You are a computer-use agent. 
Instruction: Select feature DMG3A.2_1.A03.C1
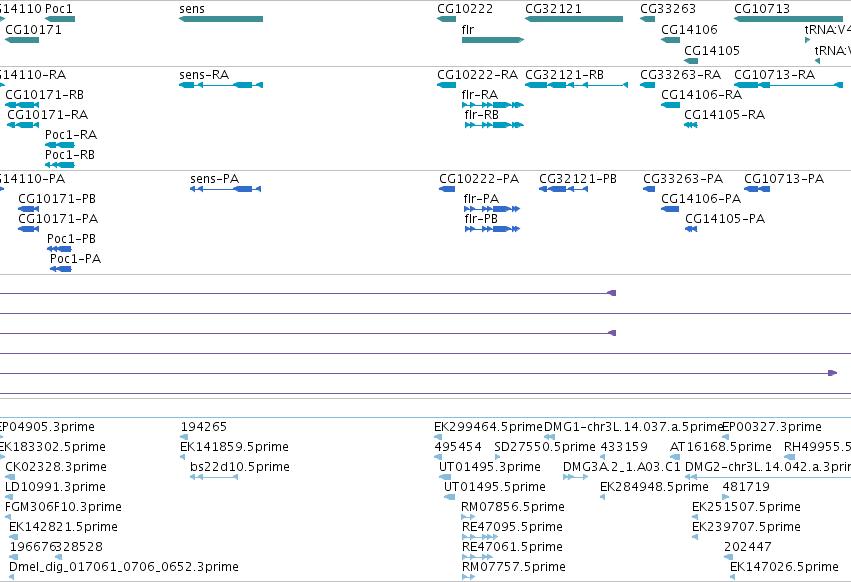[x=622, y=467]
